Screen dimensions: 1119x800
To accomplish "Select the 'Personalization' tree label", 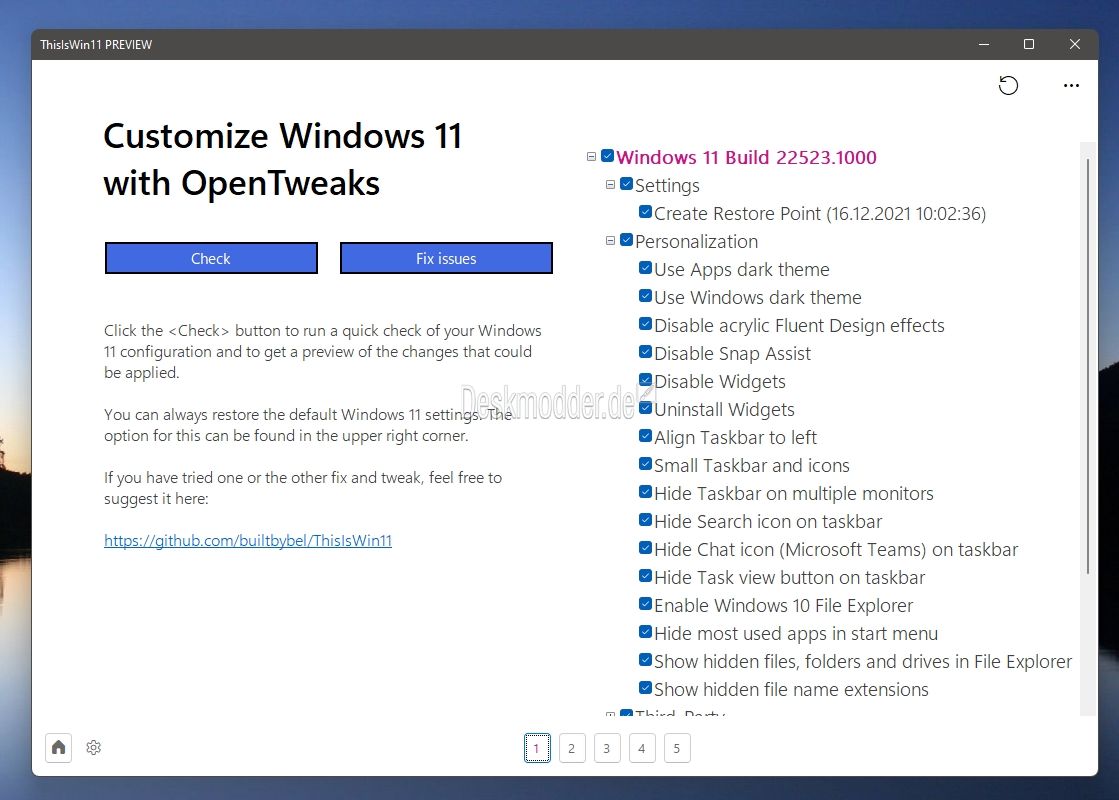I will (697, 241).
